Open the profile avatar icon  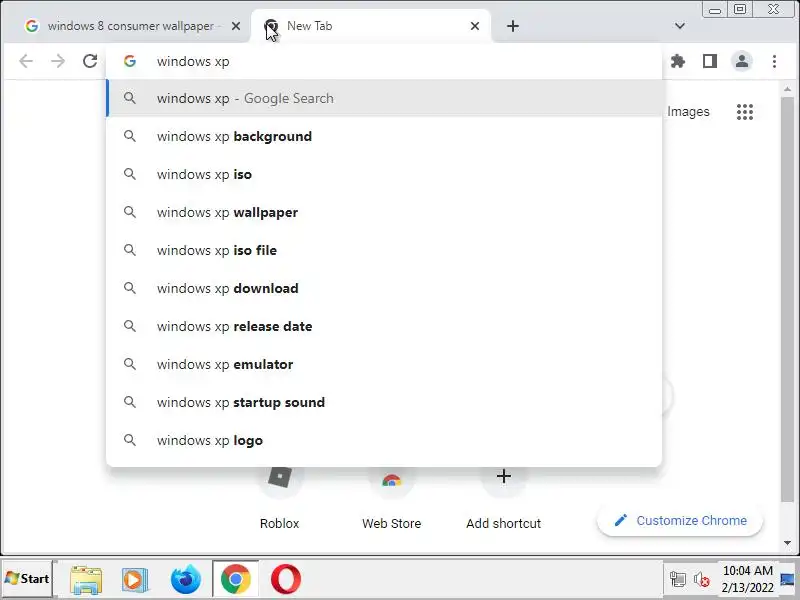(x=742, y=61)
